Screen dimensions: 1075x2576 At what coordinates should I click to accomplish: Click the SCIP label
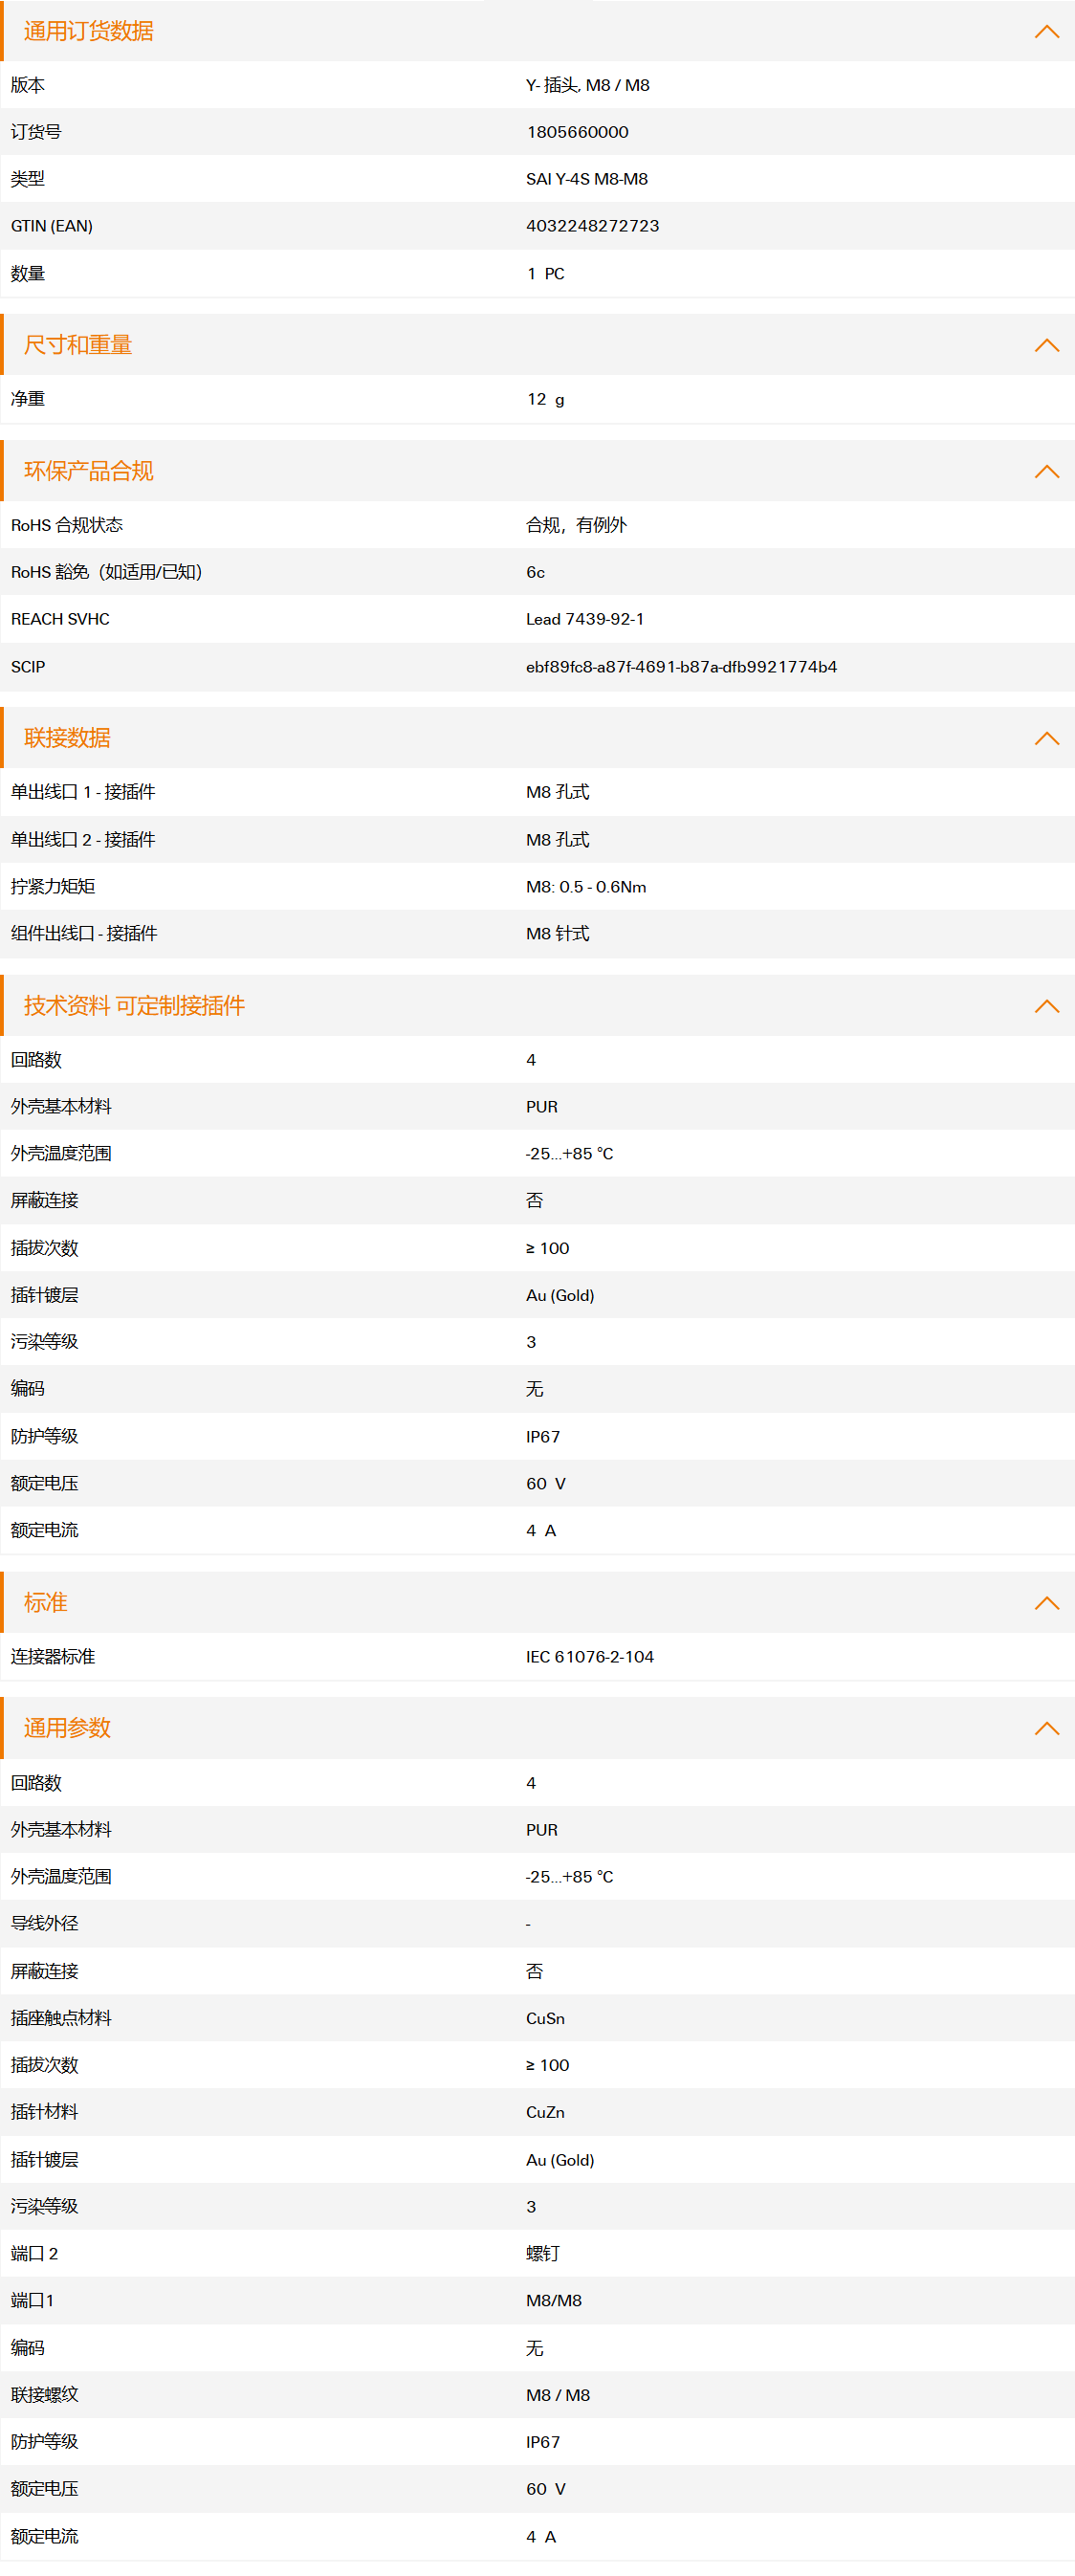click(x=28, y=667)
